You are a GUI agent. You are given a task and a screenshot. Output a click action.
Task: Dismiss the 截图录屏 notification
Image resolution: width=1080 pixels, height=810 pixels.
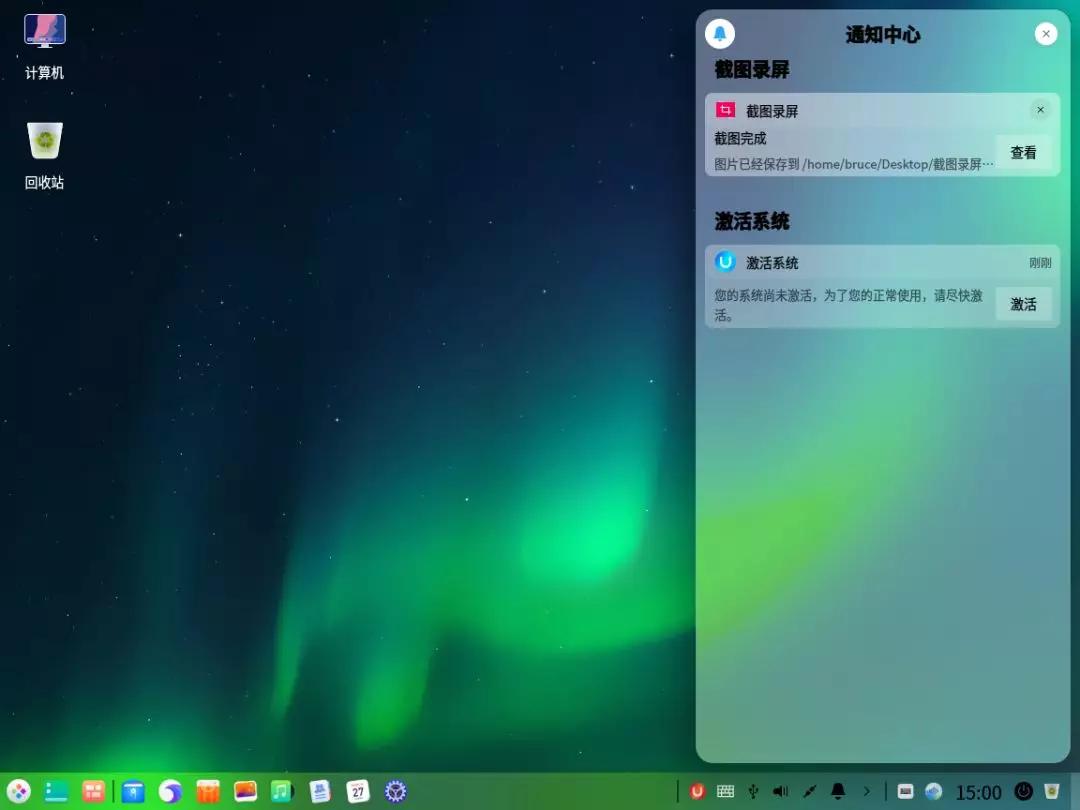pos(1040,110)
